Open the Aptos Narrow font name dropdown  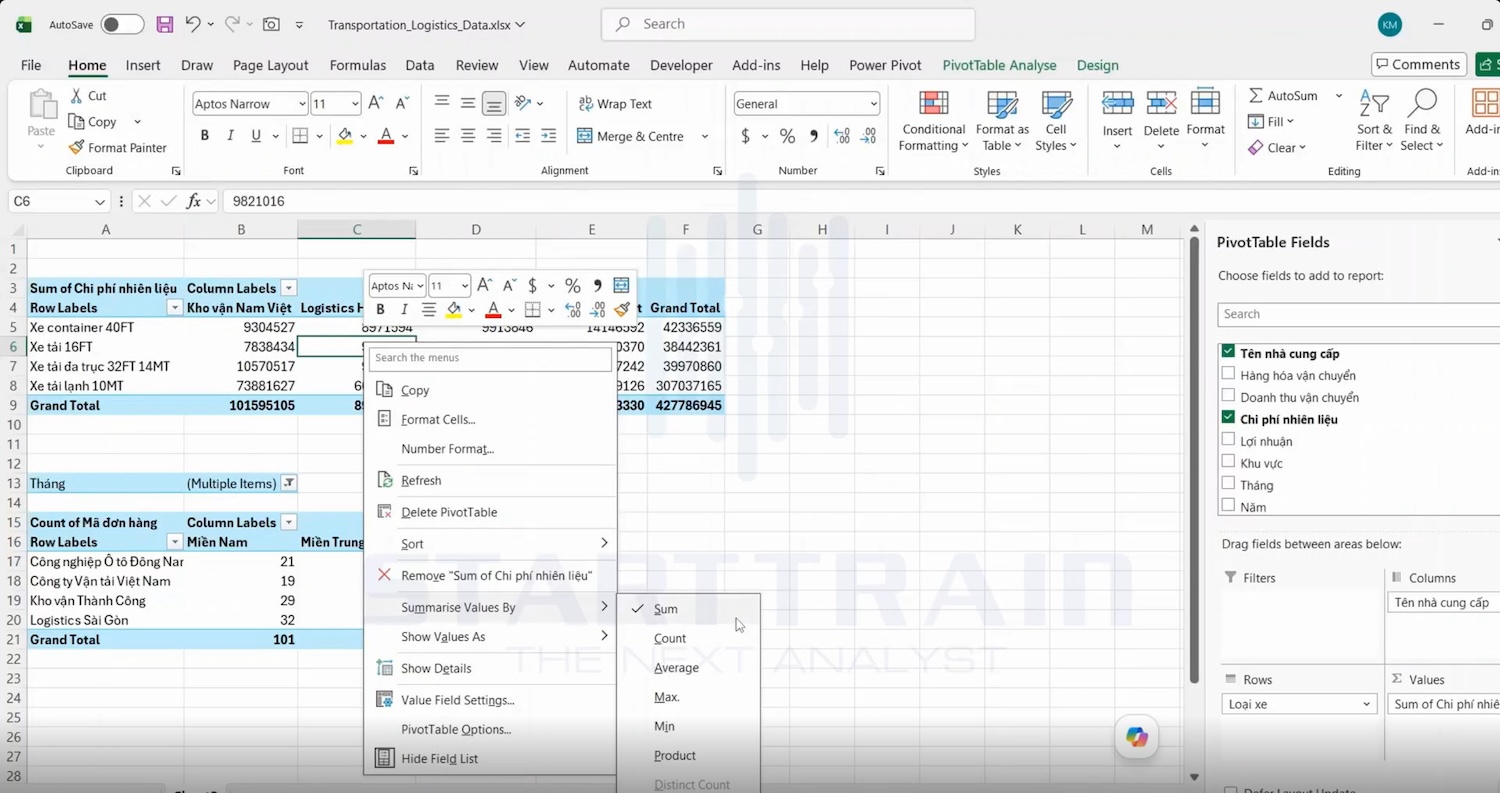(301, 104)
